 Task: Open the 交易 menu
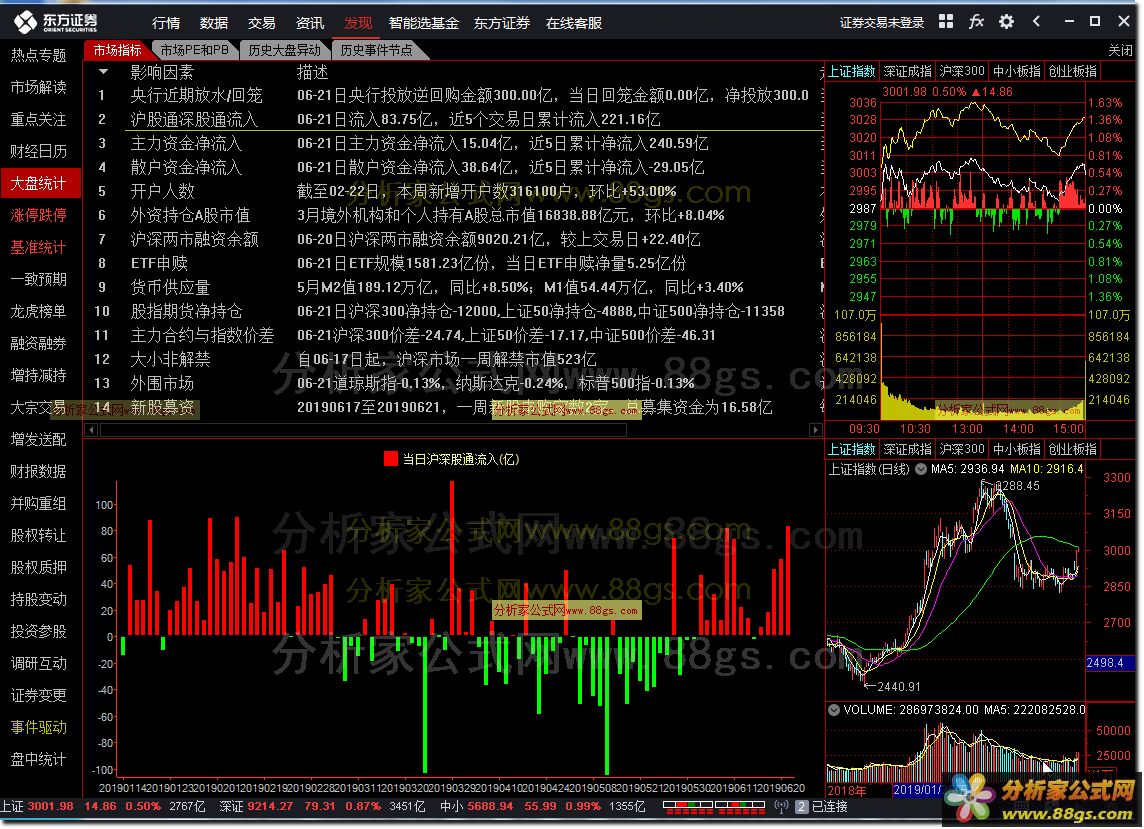[x=261, y=23]
